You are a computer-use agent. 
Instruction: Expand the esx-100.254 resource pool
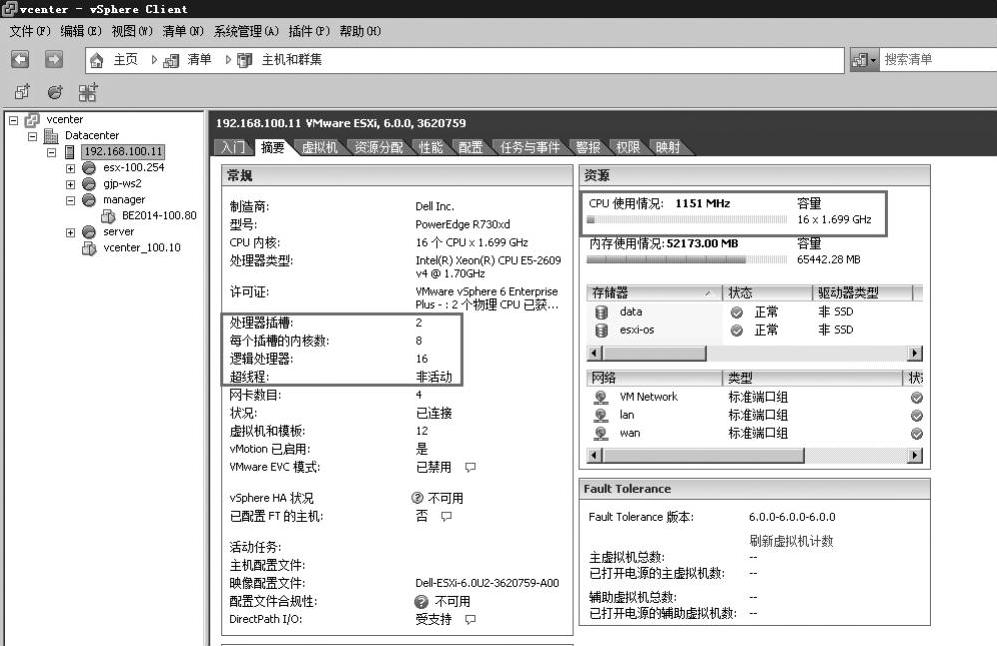click(71, 168)
